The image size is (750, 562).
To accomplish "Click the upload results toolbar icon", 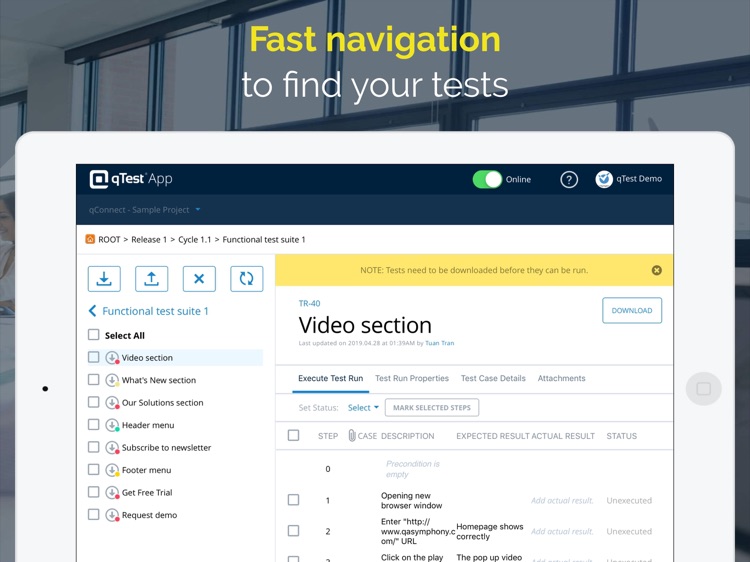I will click(151, 278).
